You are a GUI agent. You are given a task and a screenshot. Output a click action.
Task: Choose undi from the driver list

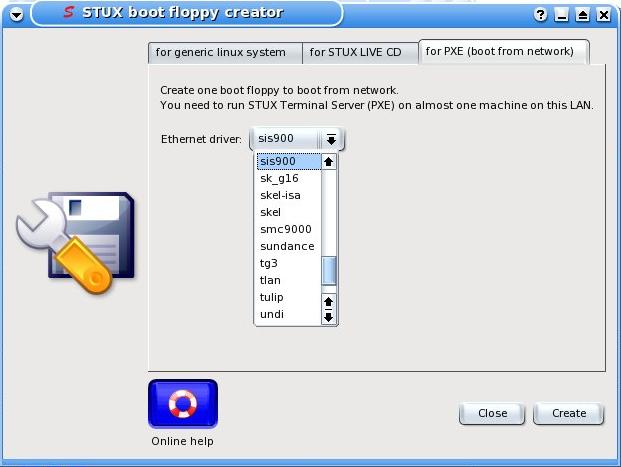(289, 314)
